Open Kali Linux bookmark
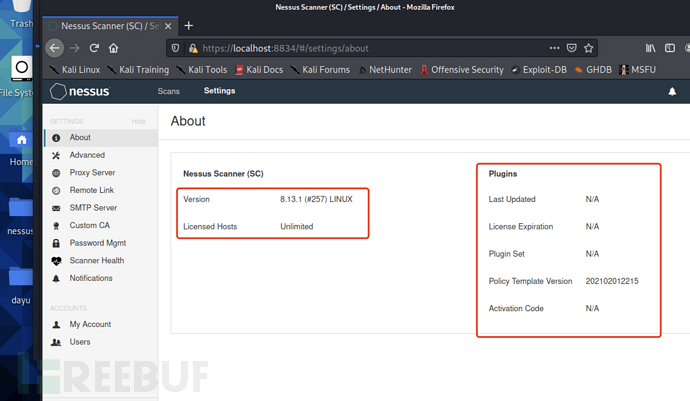This screenshot has height=401, width=690. tap(75, 70)
